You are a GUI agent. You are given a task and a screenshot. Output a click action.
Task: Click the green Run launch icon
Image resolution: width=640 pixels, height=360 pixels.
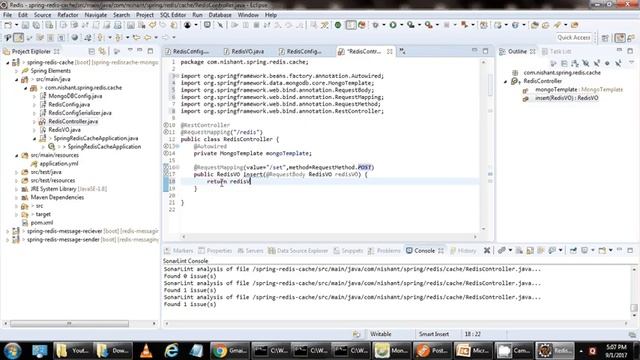pyautogui.click(x=393, y=25)
